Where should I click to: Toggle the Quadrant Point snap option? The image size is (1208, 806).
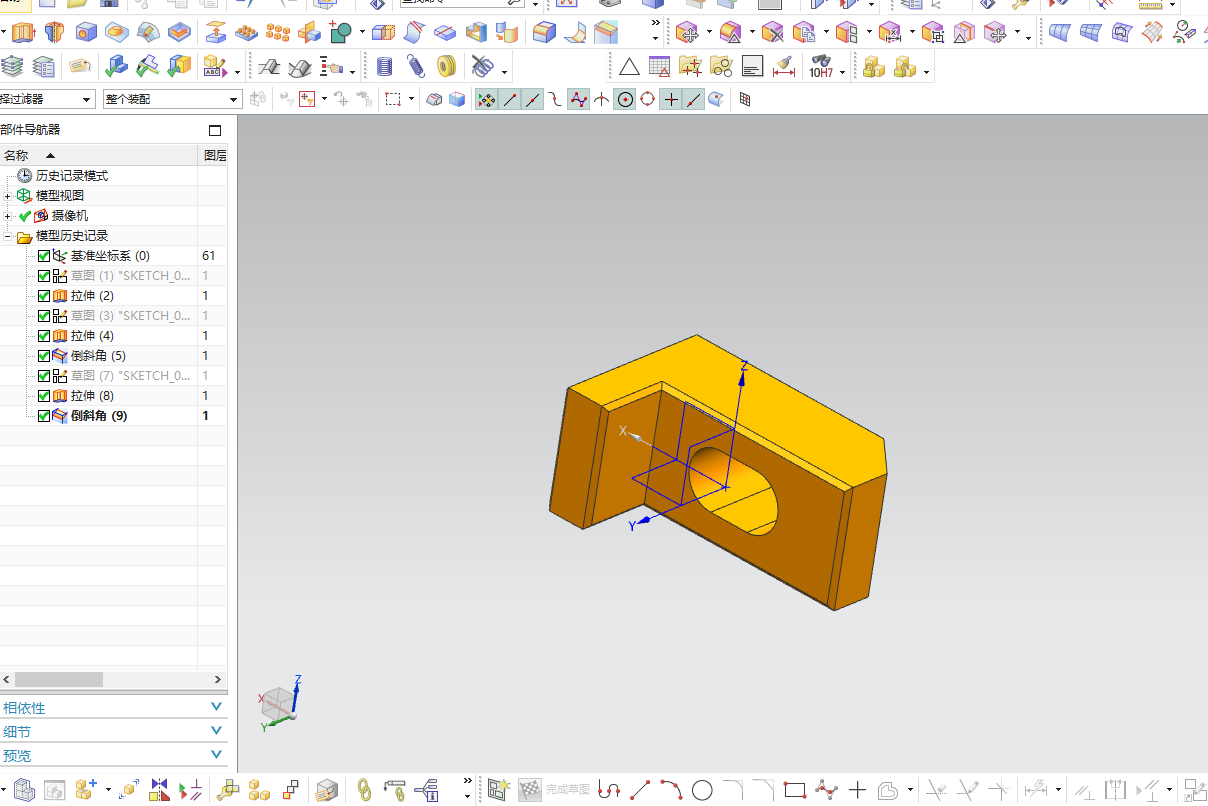[x=648, y=99]
